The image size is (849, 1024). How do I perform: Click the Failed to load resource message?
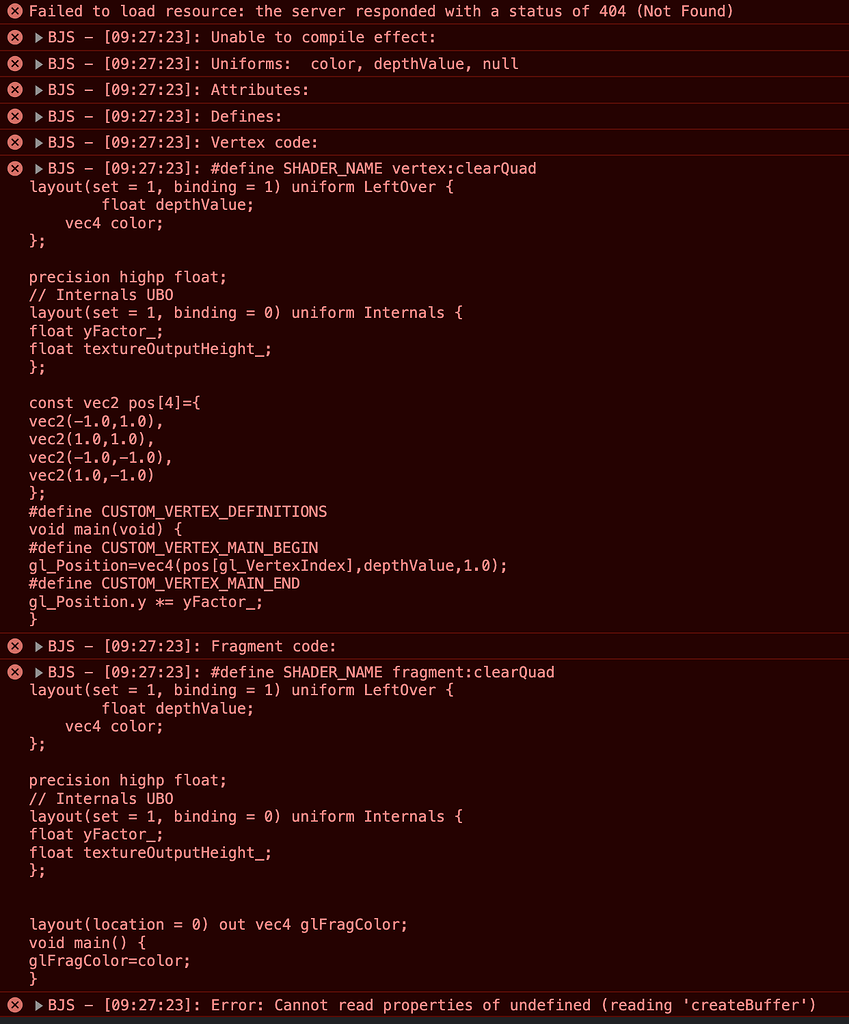pyautogui.click(x=381, y=11)
